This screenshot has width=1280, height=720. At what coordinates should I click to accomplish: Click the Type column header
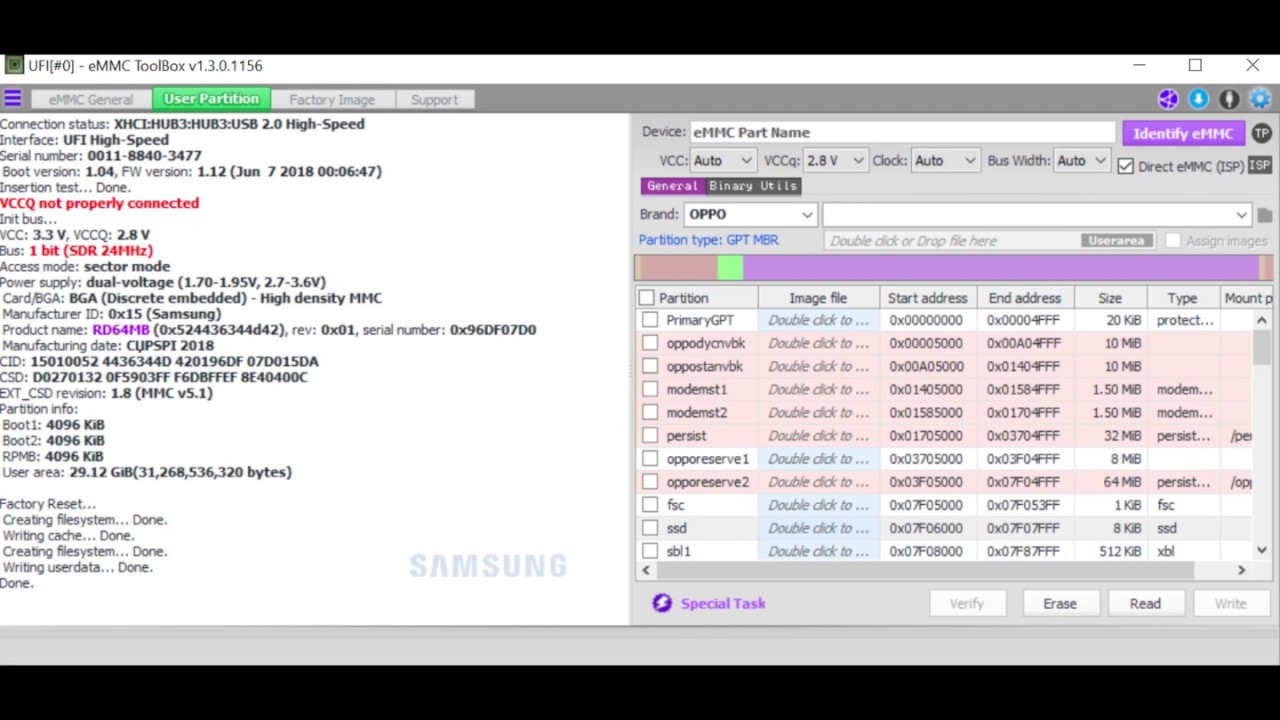pyautogui.click(x=1182, y=298)
